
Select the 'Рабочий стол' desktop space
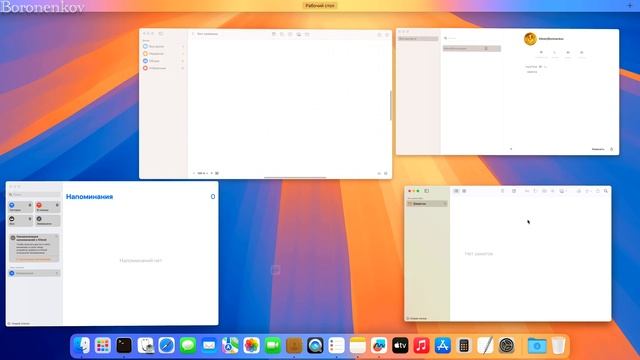(320, 6)
